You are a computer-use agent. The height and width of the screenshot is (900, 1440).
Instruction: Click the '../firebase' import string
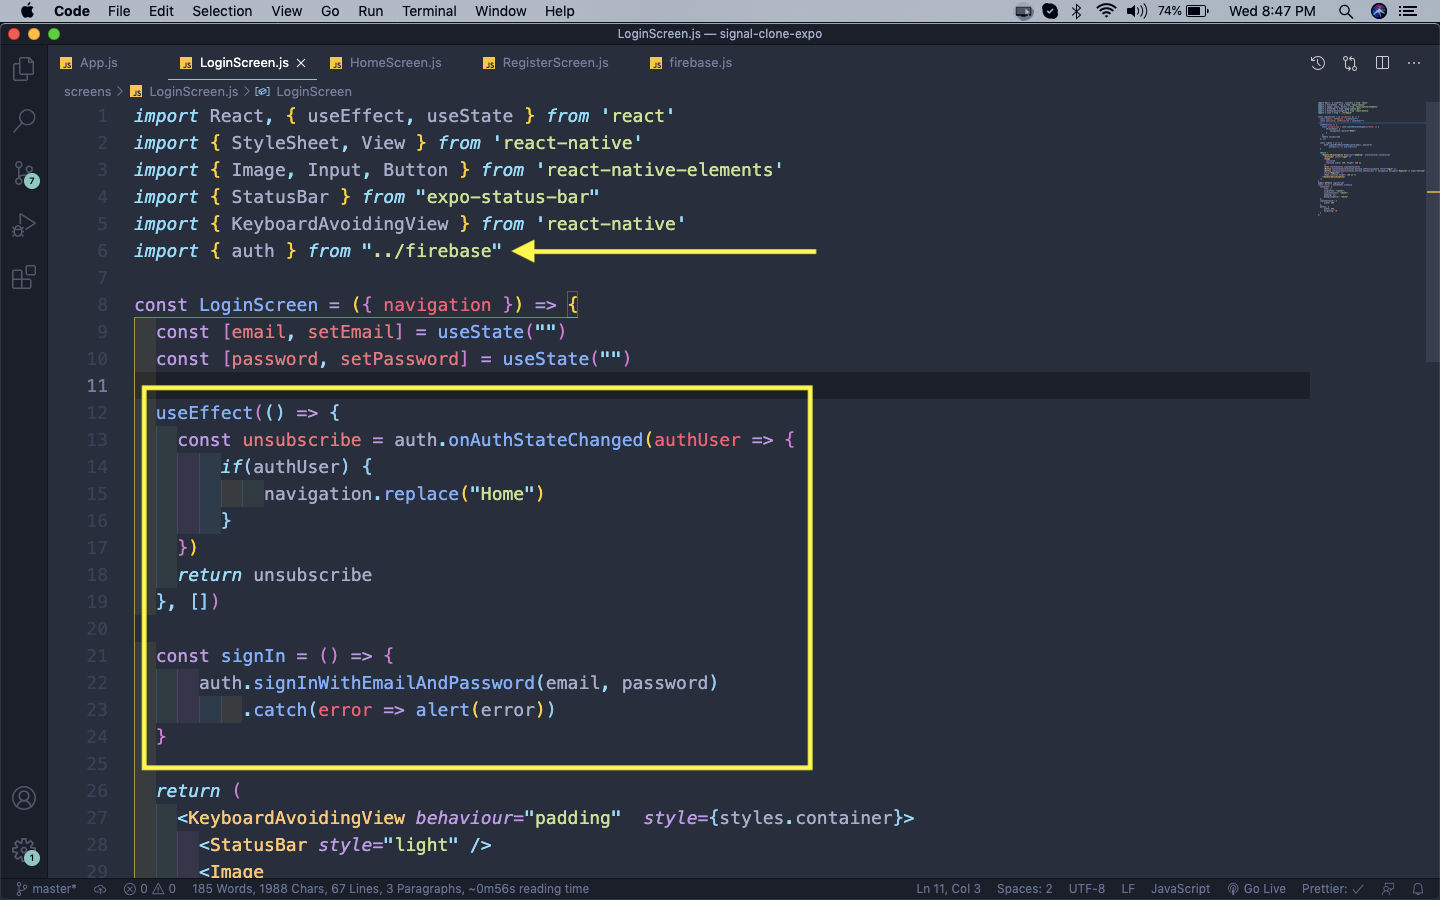coord(432,251)
